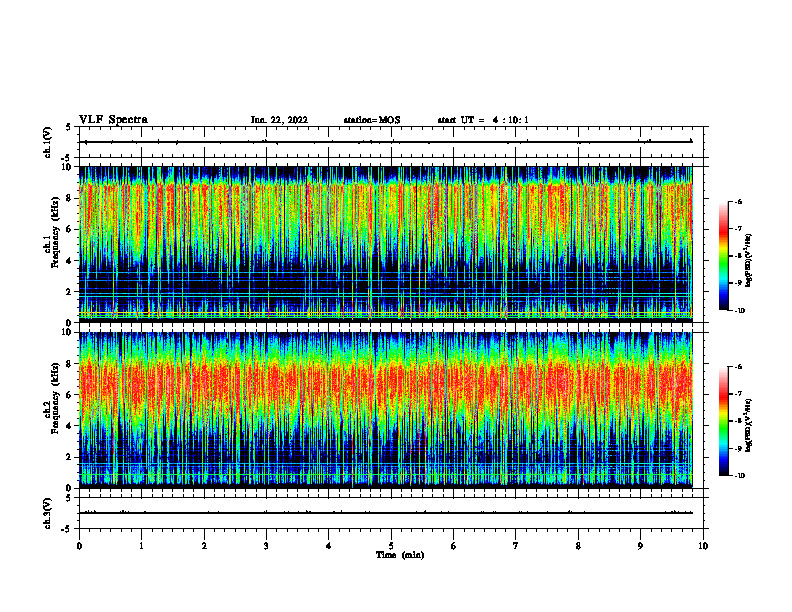The height and width of the screenshot is (612, 792).
Task: Click the "-6" label on ch.1 color bar
Action: pyautogui.click(x=738, y=201)
